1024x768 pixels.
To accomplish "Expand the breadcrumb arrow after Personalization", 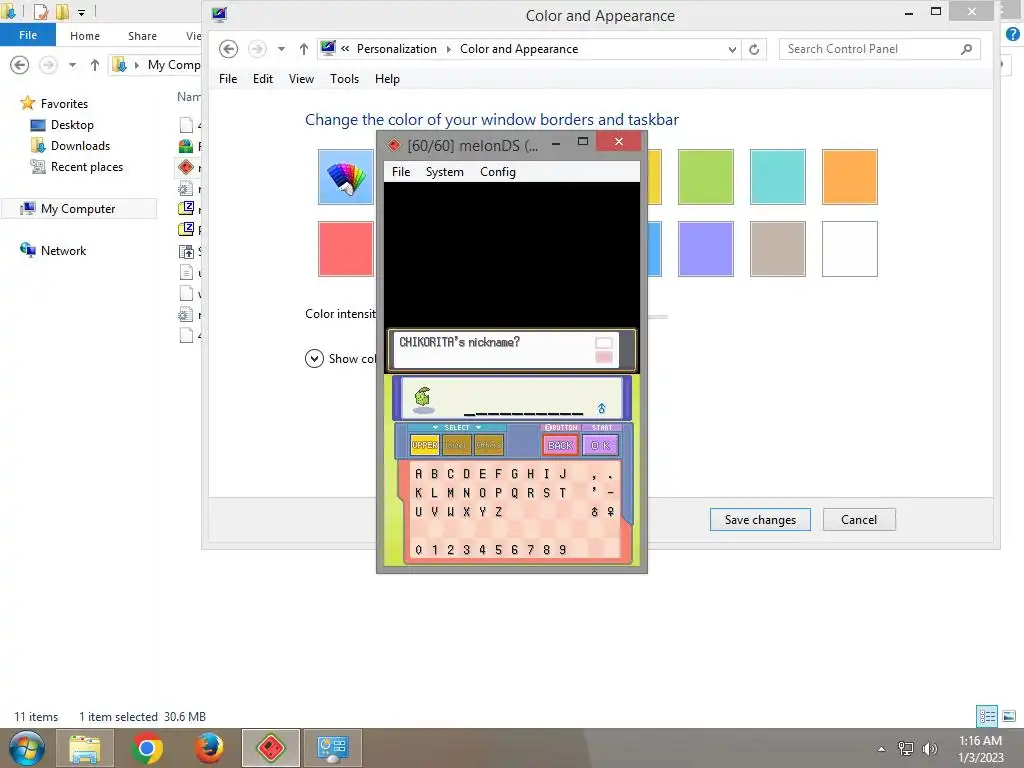I will click(x=449, y=49).
